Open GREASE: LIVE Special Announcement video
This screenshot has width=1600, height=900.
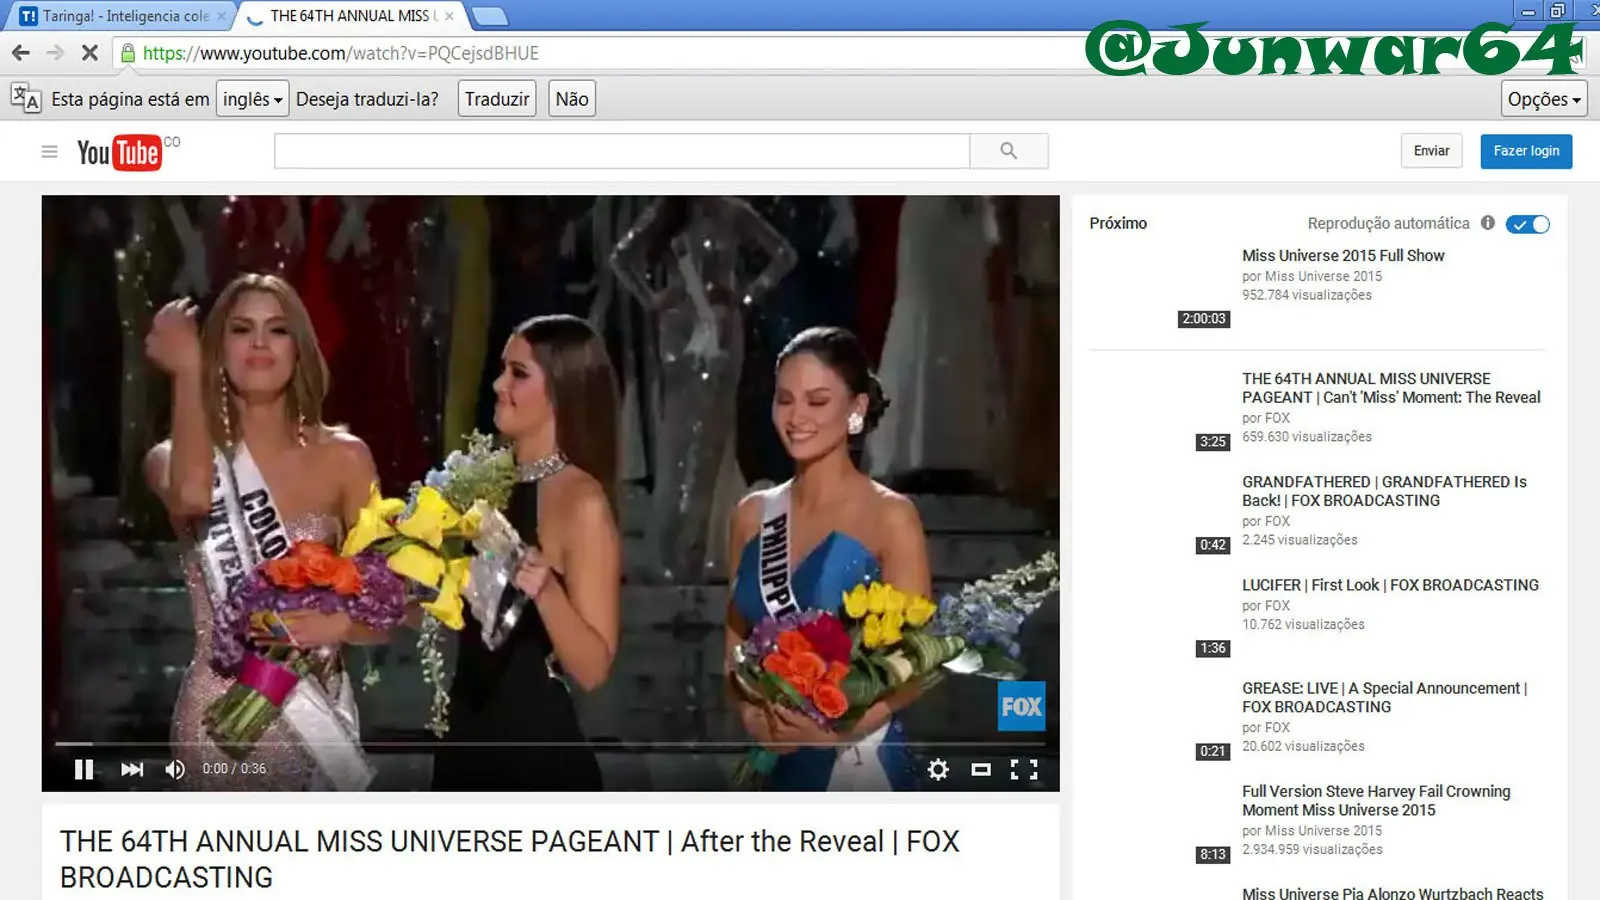1384,697
